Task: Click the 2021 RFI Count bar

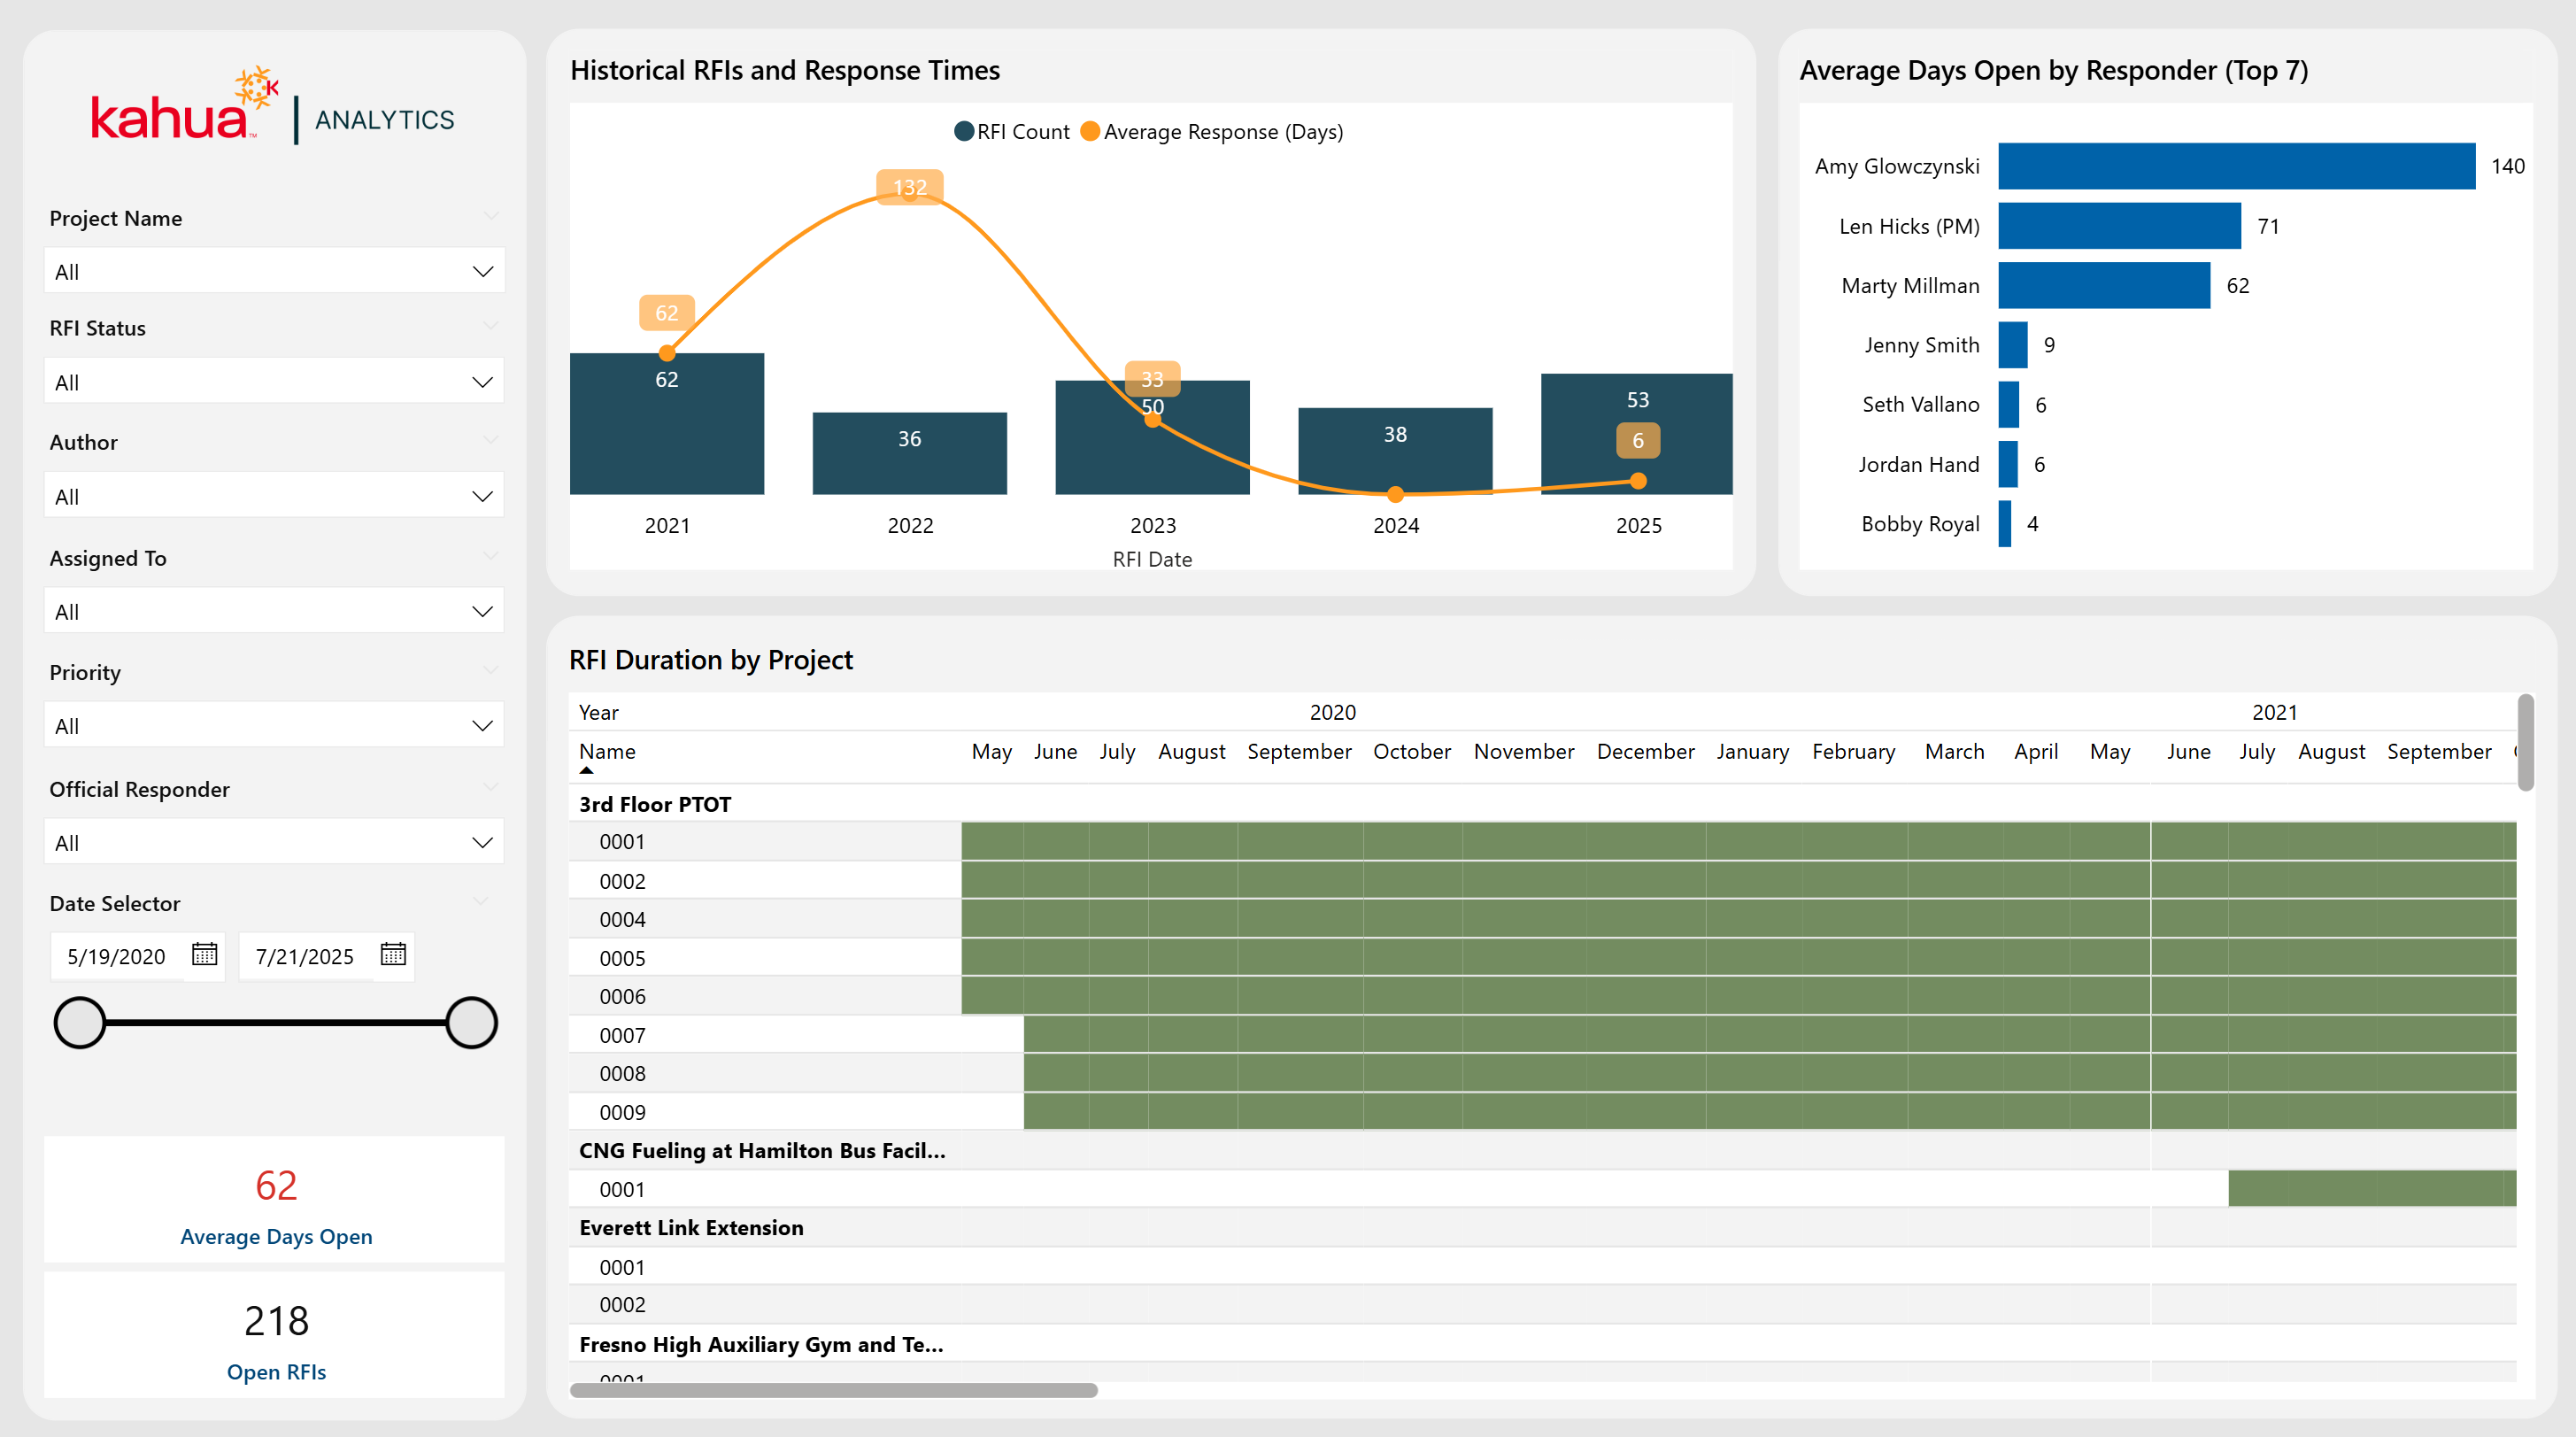Action: pos(667,440)
